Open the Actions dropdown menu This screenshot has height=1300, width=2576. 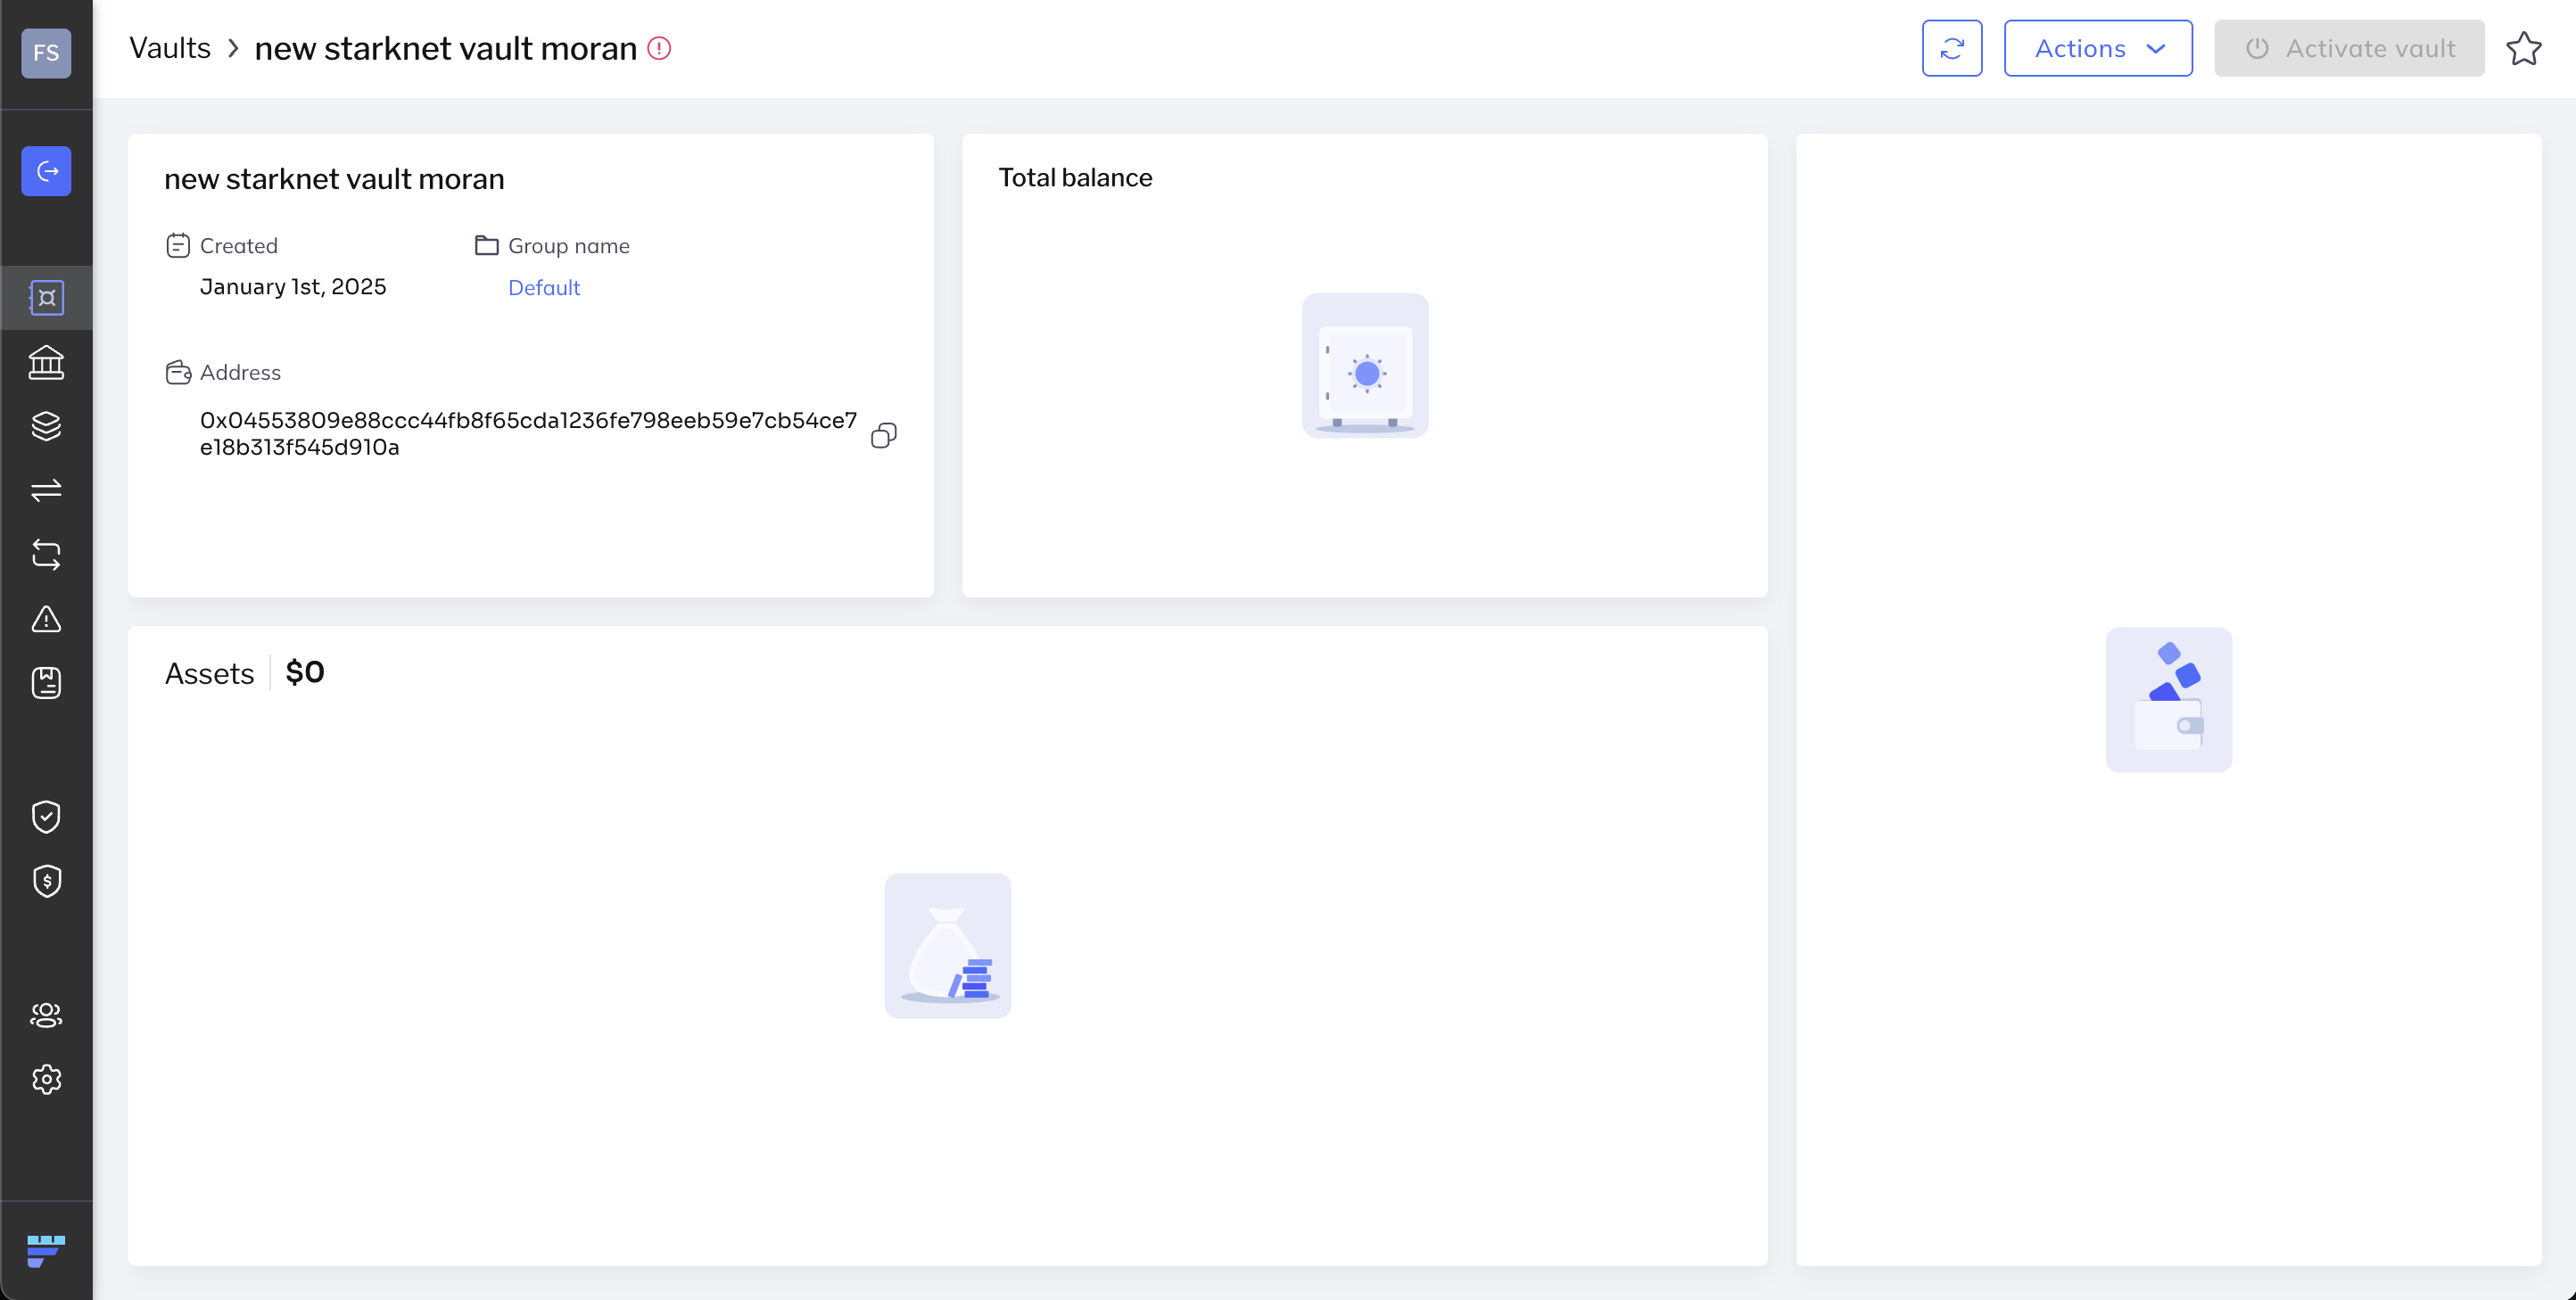[x=2097, y=48]
